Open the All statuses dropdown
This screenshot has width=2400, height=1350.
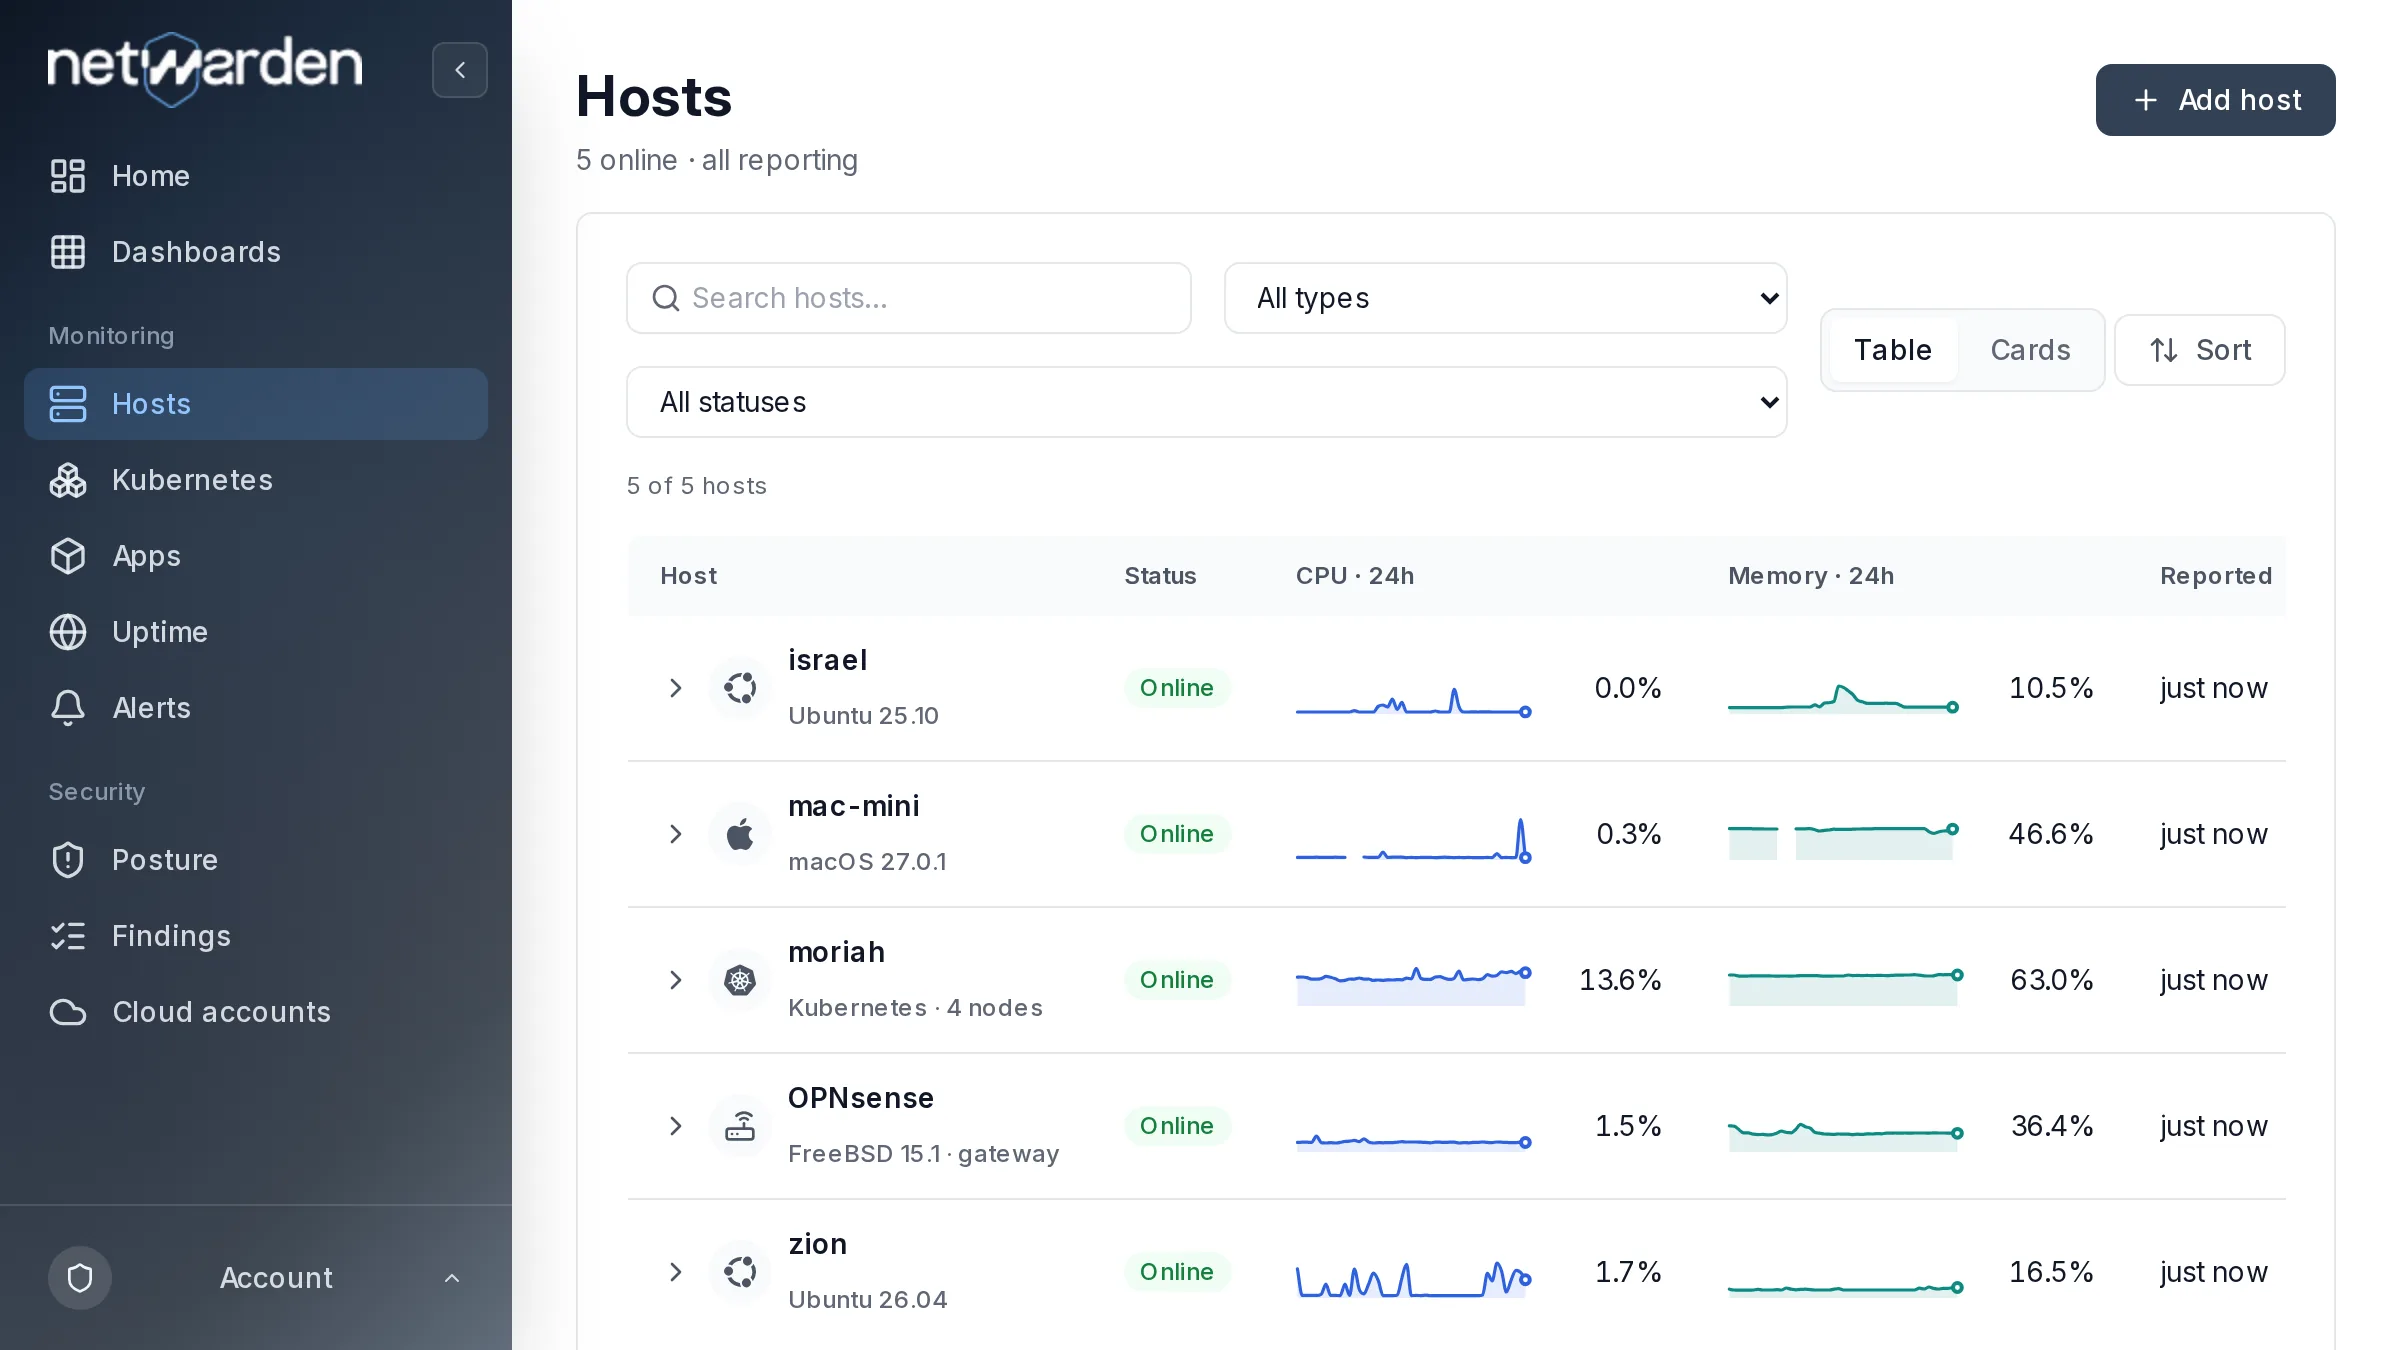click(1206, 402)
